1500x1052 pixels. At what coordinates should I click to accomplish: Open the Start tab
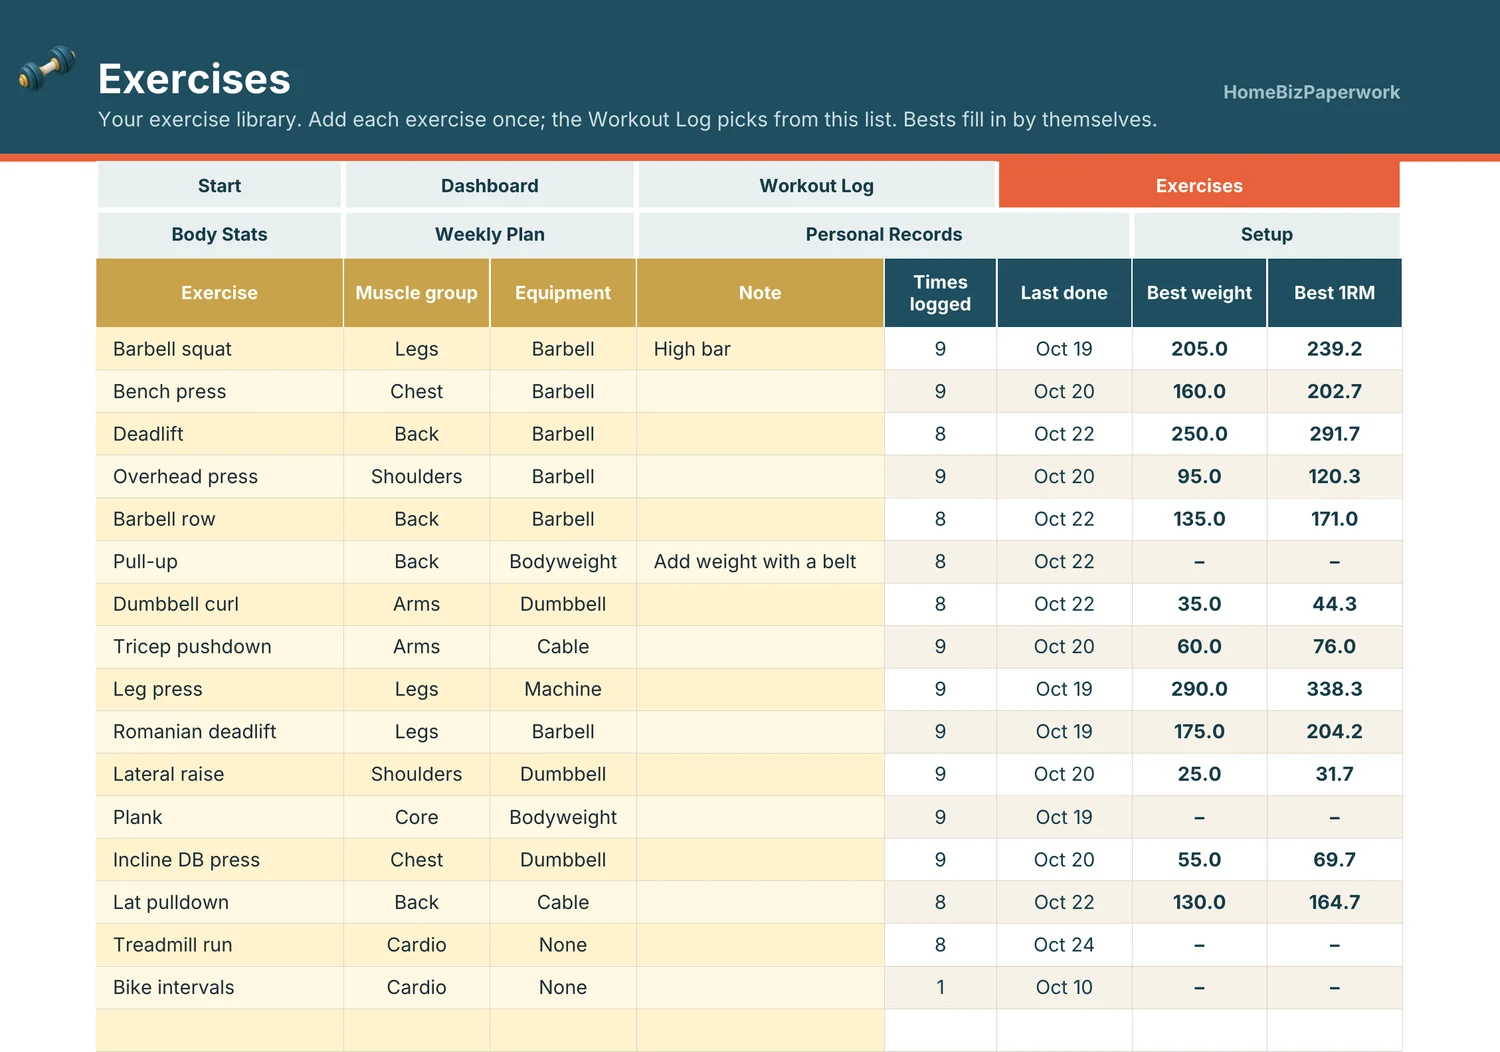219,186
